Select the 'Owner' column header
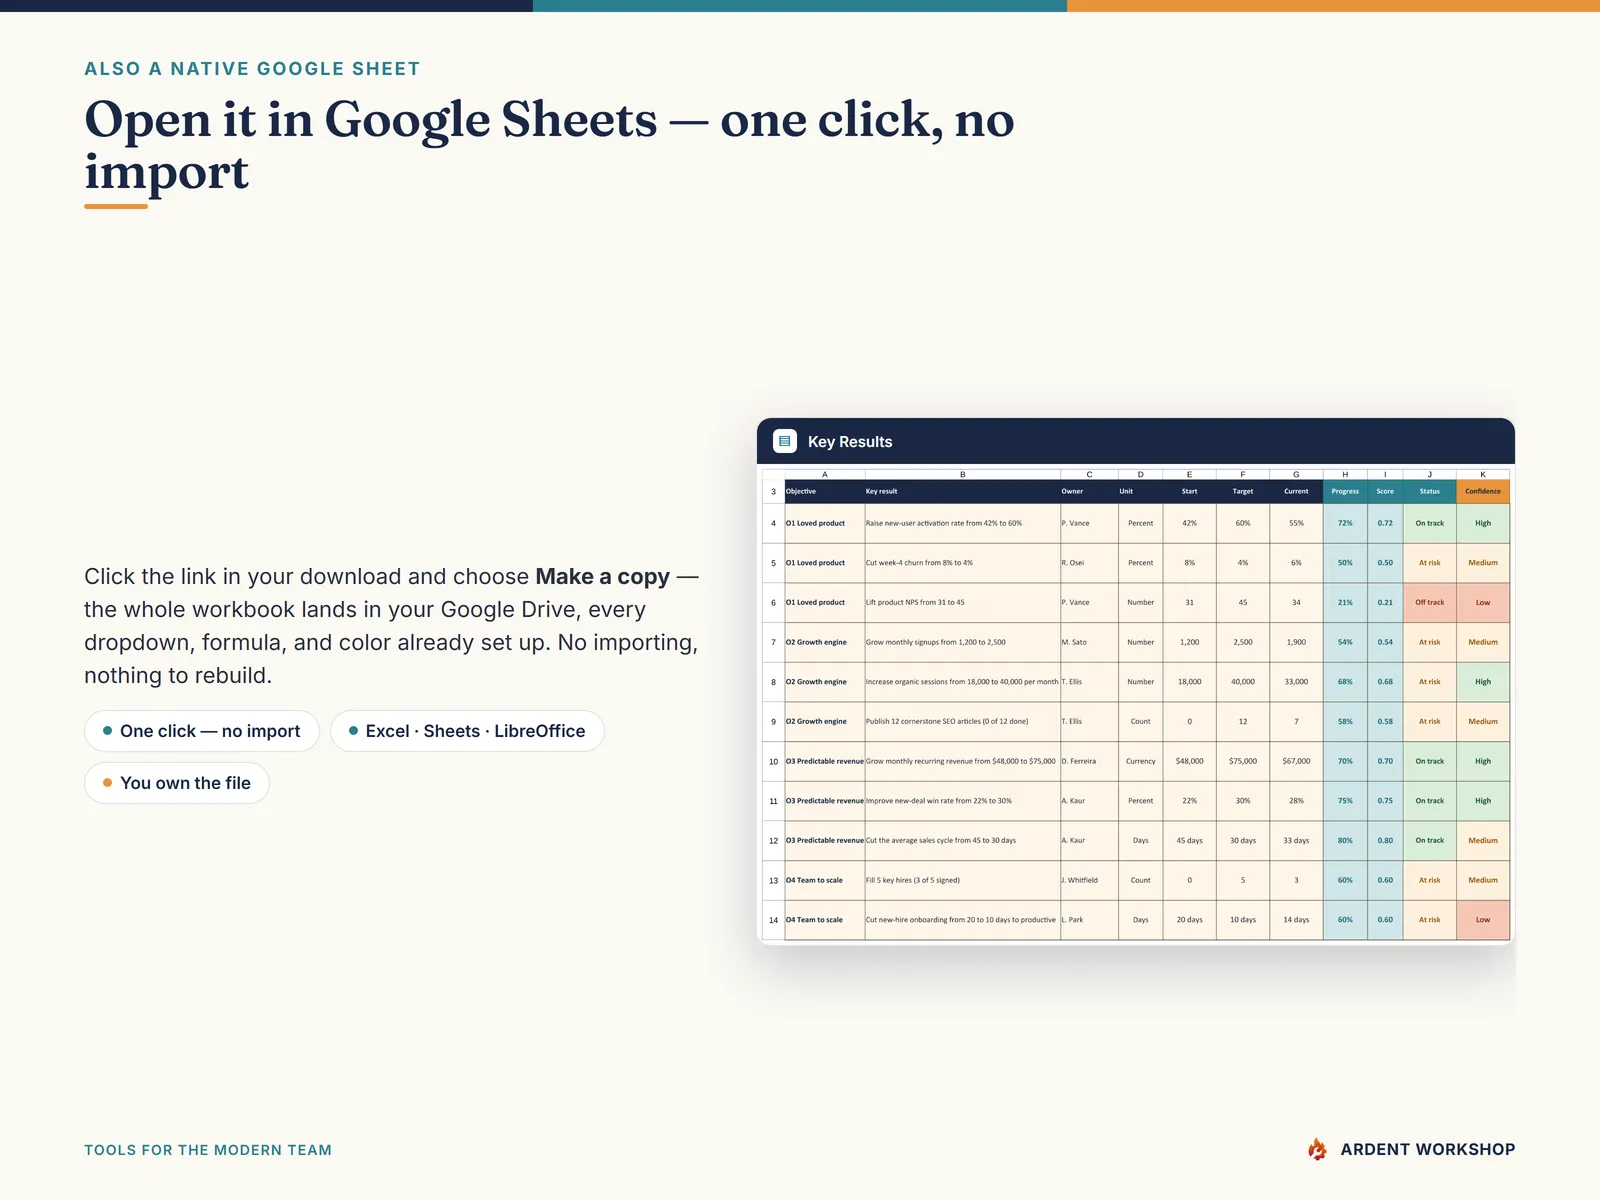 point(1089,491)
